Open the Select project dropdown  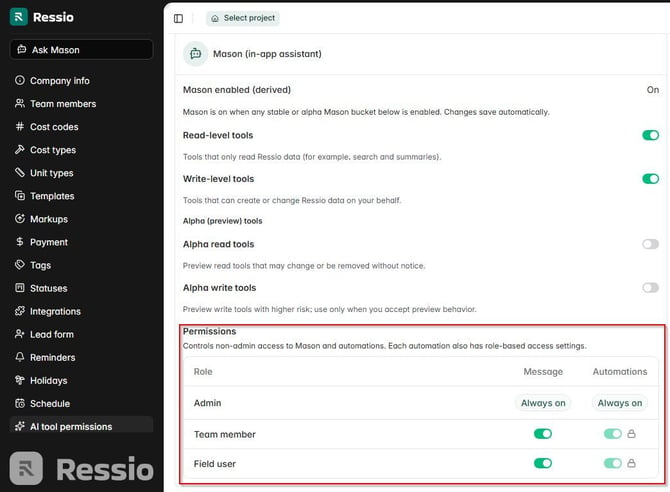click(243, 18)
